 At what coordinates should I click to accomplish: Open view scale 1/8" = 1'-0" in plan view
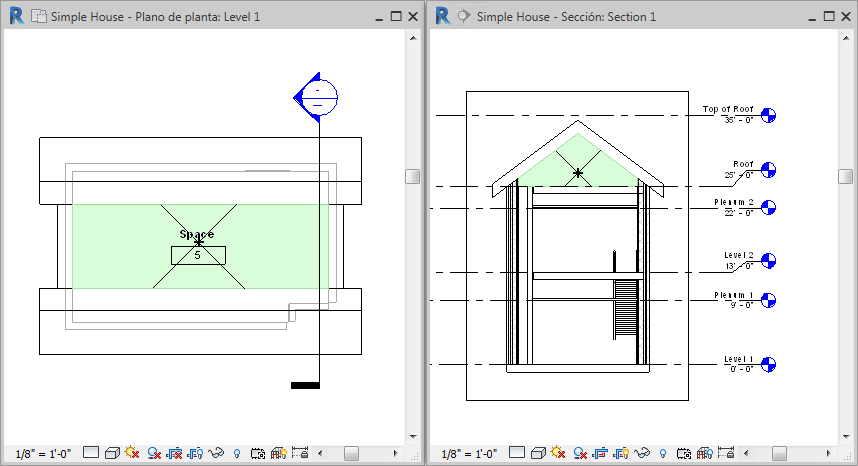43,454
